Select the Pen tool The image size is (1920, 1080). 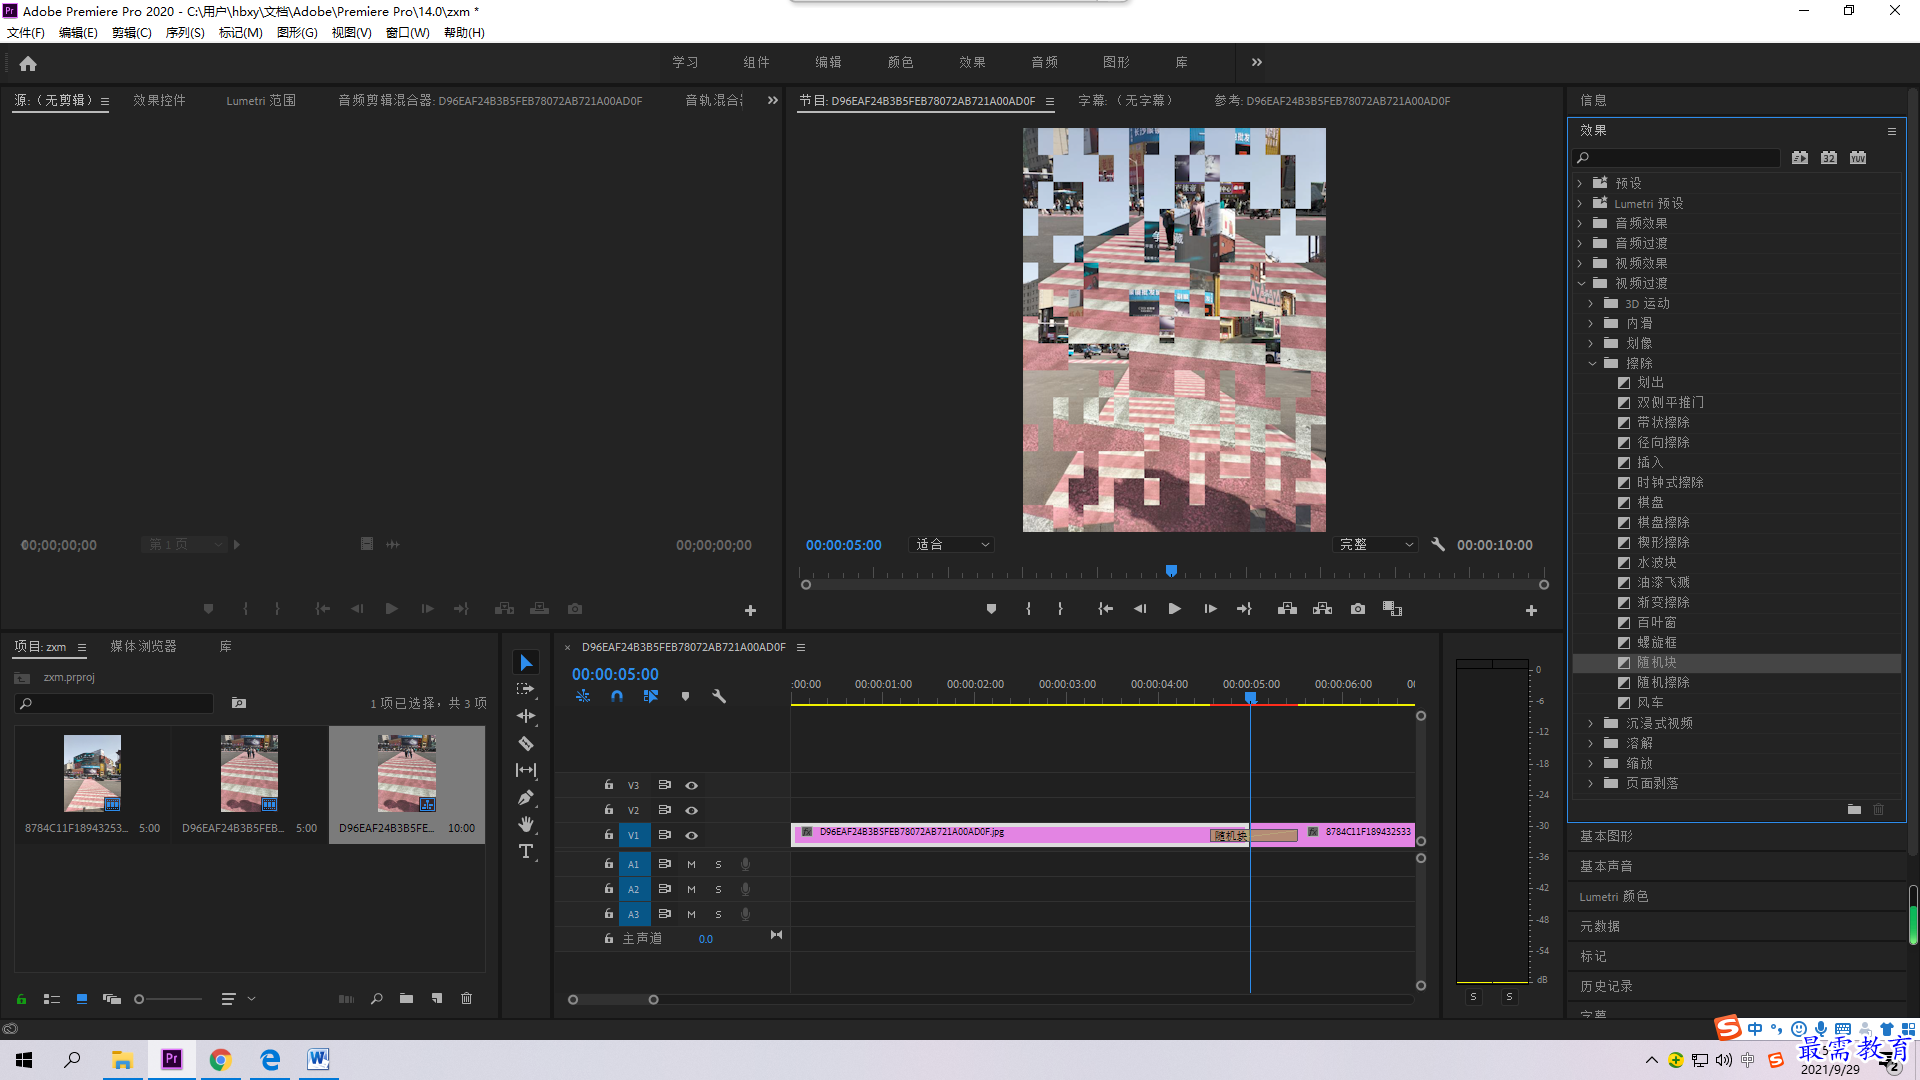(526, 797)
